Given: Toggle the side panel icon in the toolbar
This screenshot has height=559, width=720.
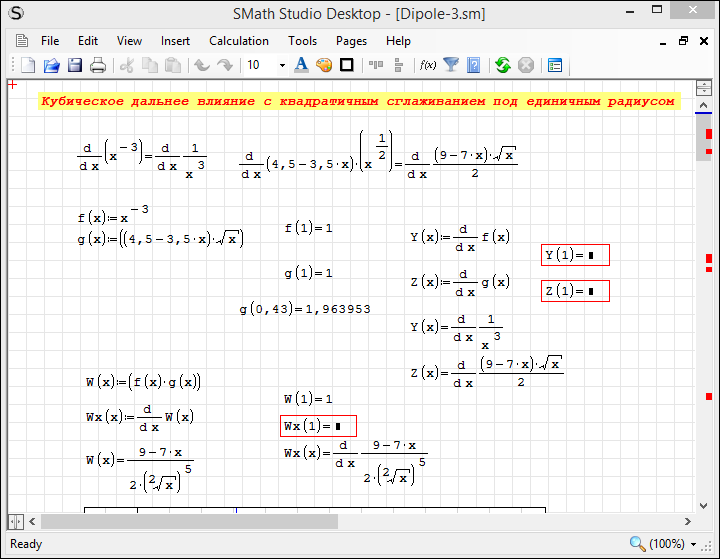Looking at the screenshot, I should pos(555,66).
